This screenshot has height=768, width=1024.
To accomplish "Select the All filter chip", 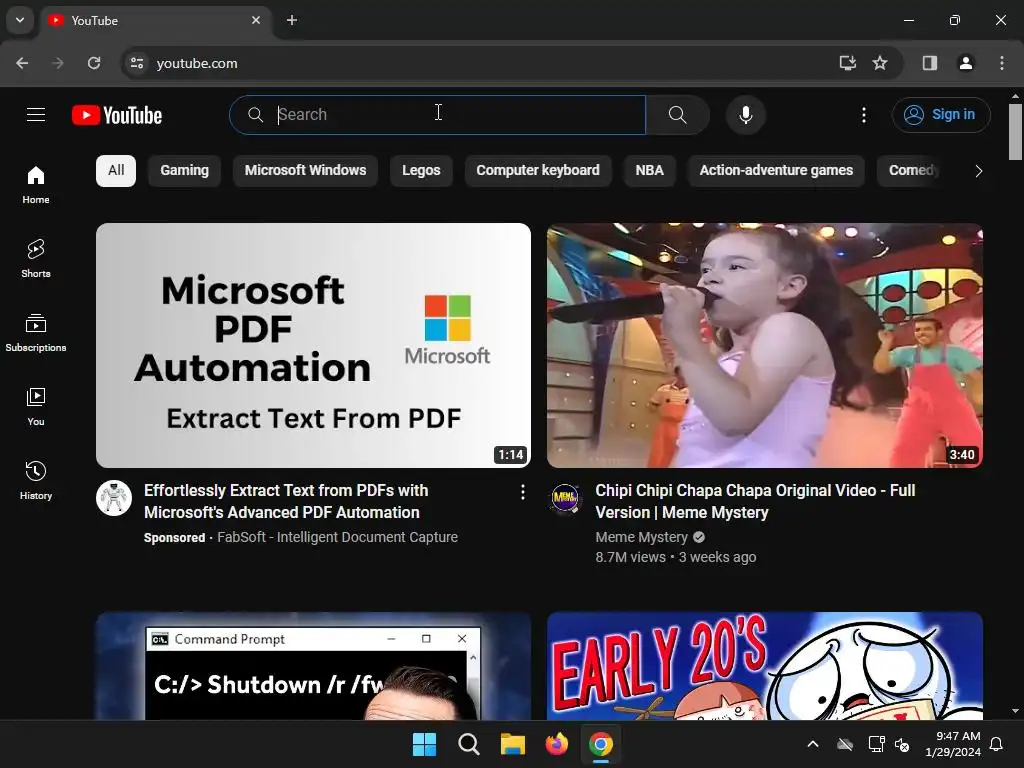I will [116, 170].
